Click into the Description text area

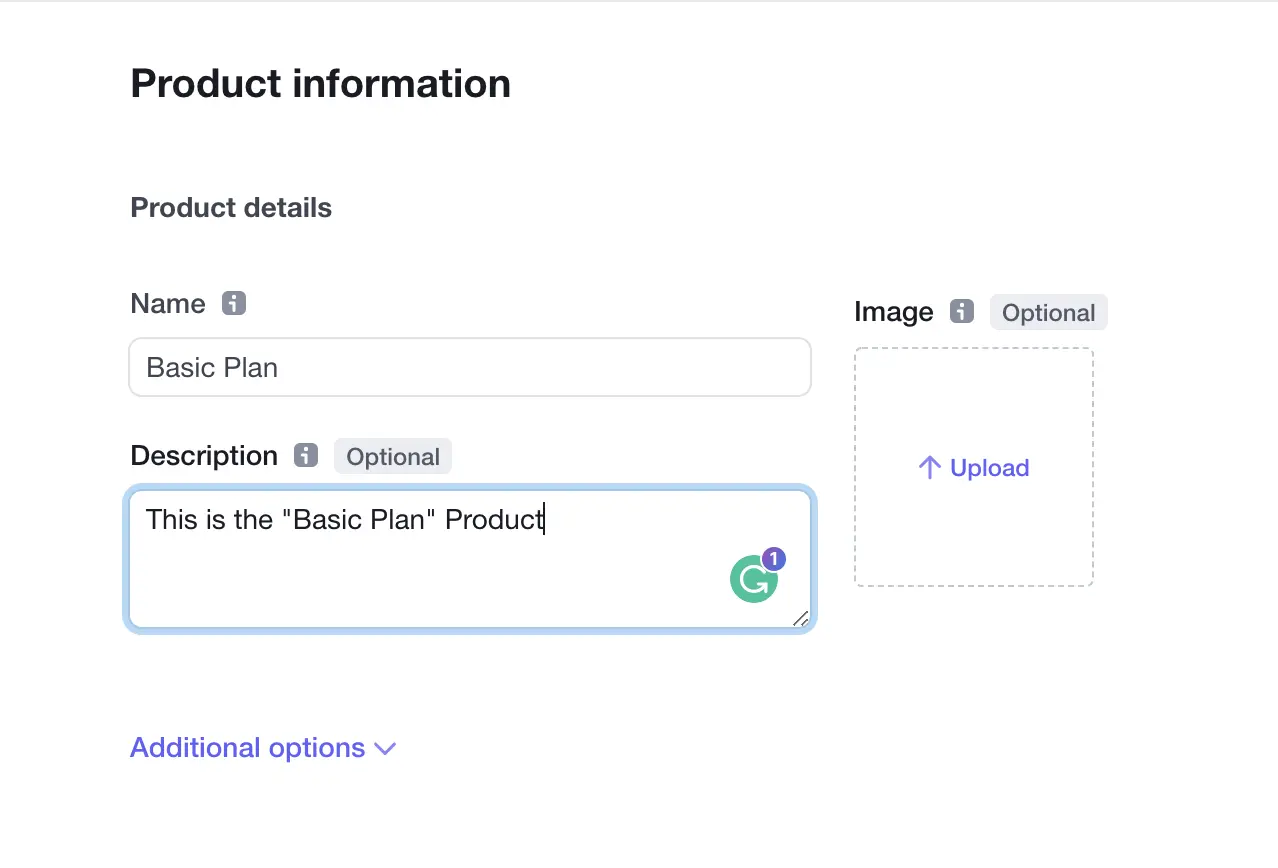pos(470,559)
